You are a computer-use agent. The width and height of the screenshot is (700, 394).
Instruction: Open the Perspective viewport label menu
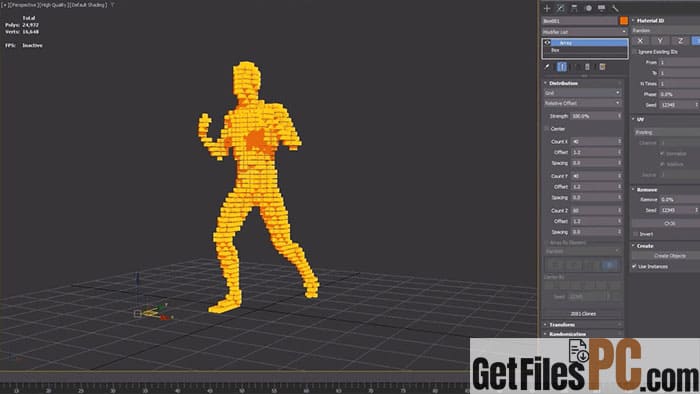(24, 5)
